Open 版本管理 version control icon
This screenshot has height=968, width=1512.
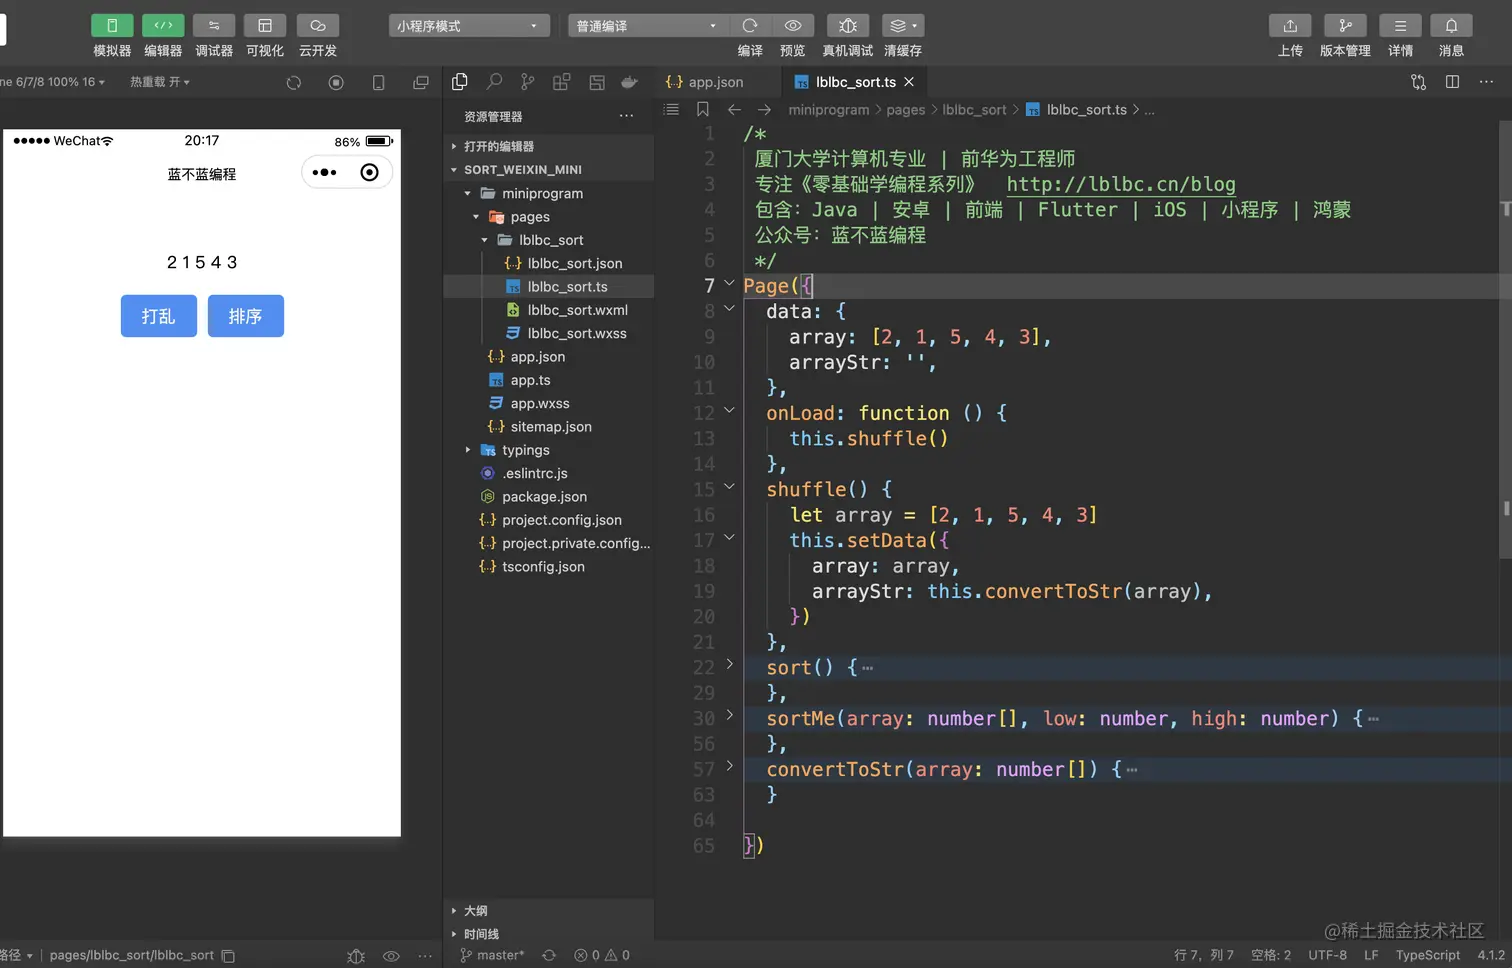point(1345,25)
